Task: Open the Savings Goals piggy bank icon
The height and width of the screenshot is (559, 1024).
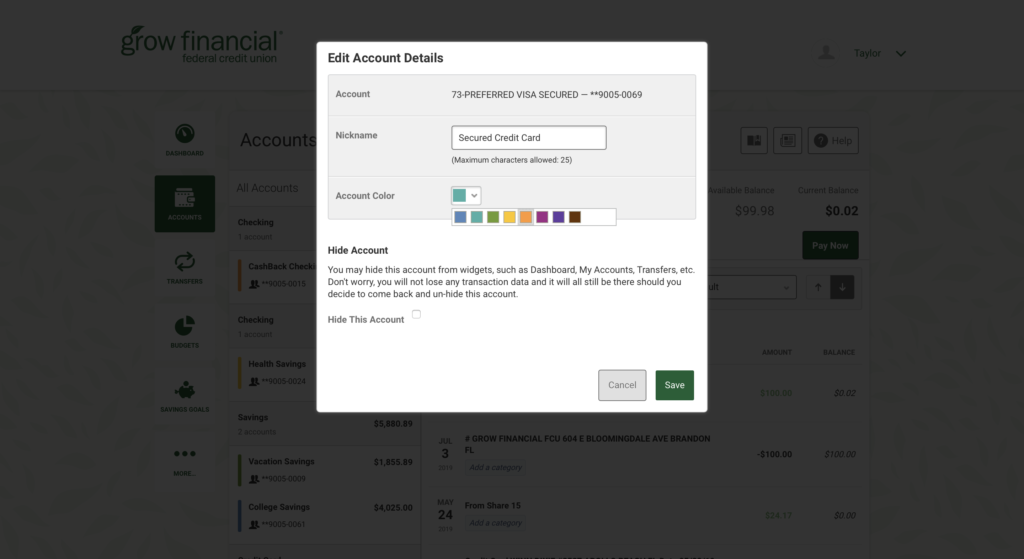Action: [x=185, y=391]
